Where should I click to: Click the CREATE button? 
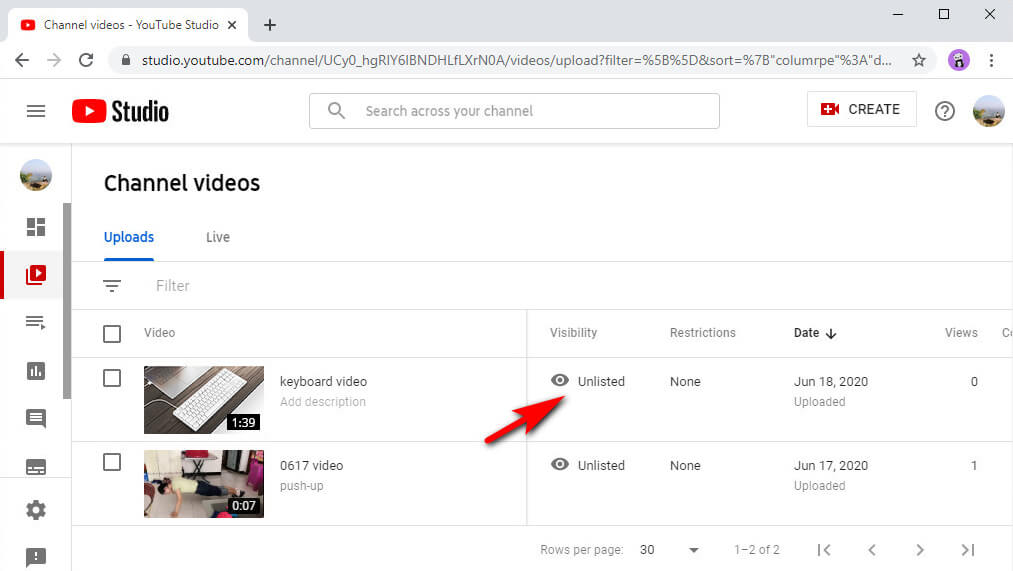861,110
